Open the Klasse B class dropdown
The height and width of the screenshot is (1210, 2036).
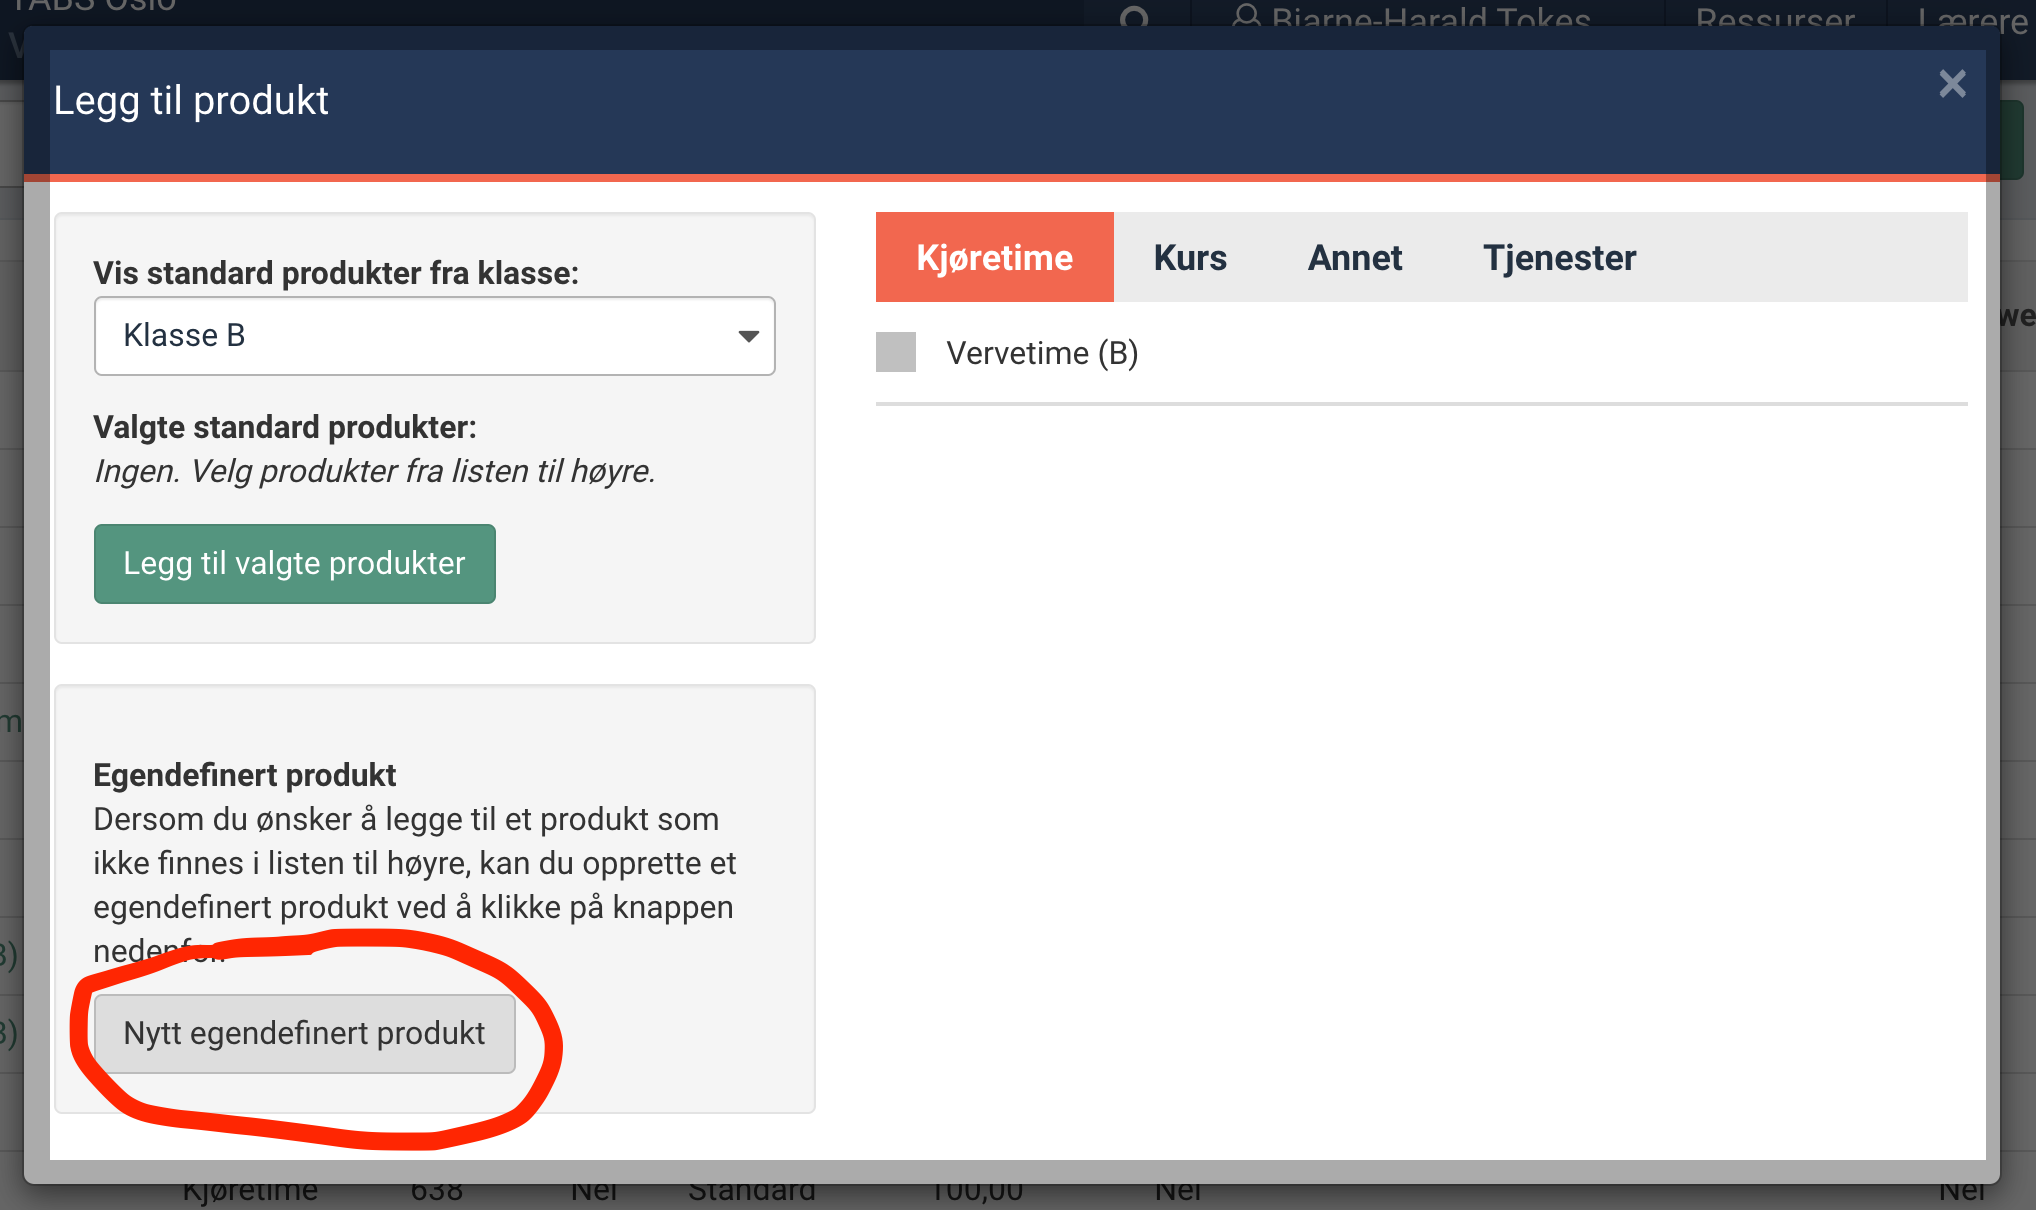435,336
